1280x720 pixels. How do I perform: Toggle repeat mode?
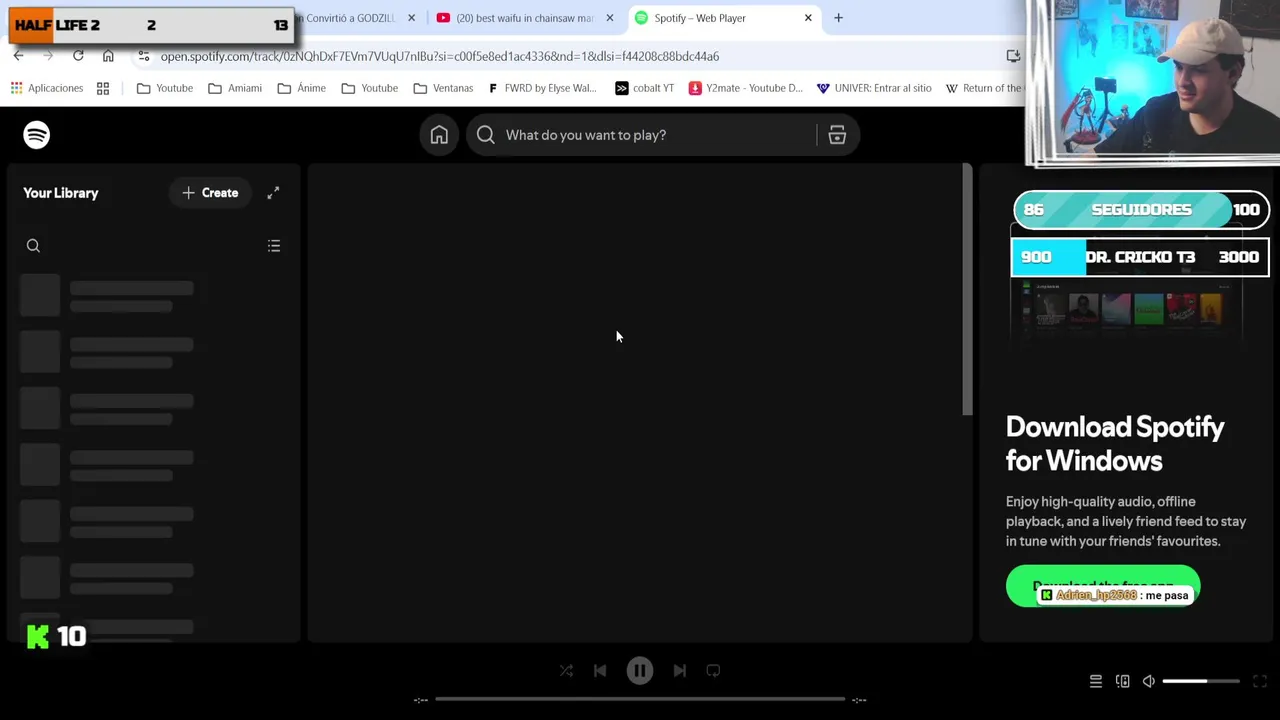pyautogui.click(x=713, y=671)
